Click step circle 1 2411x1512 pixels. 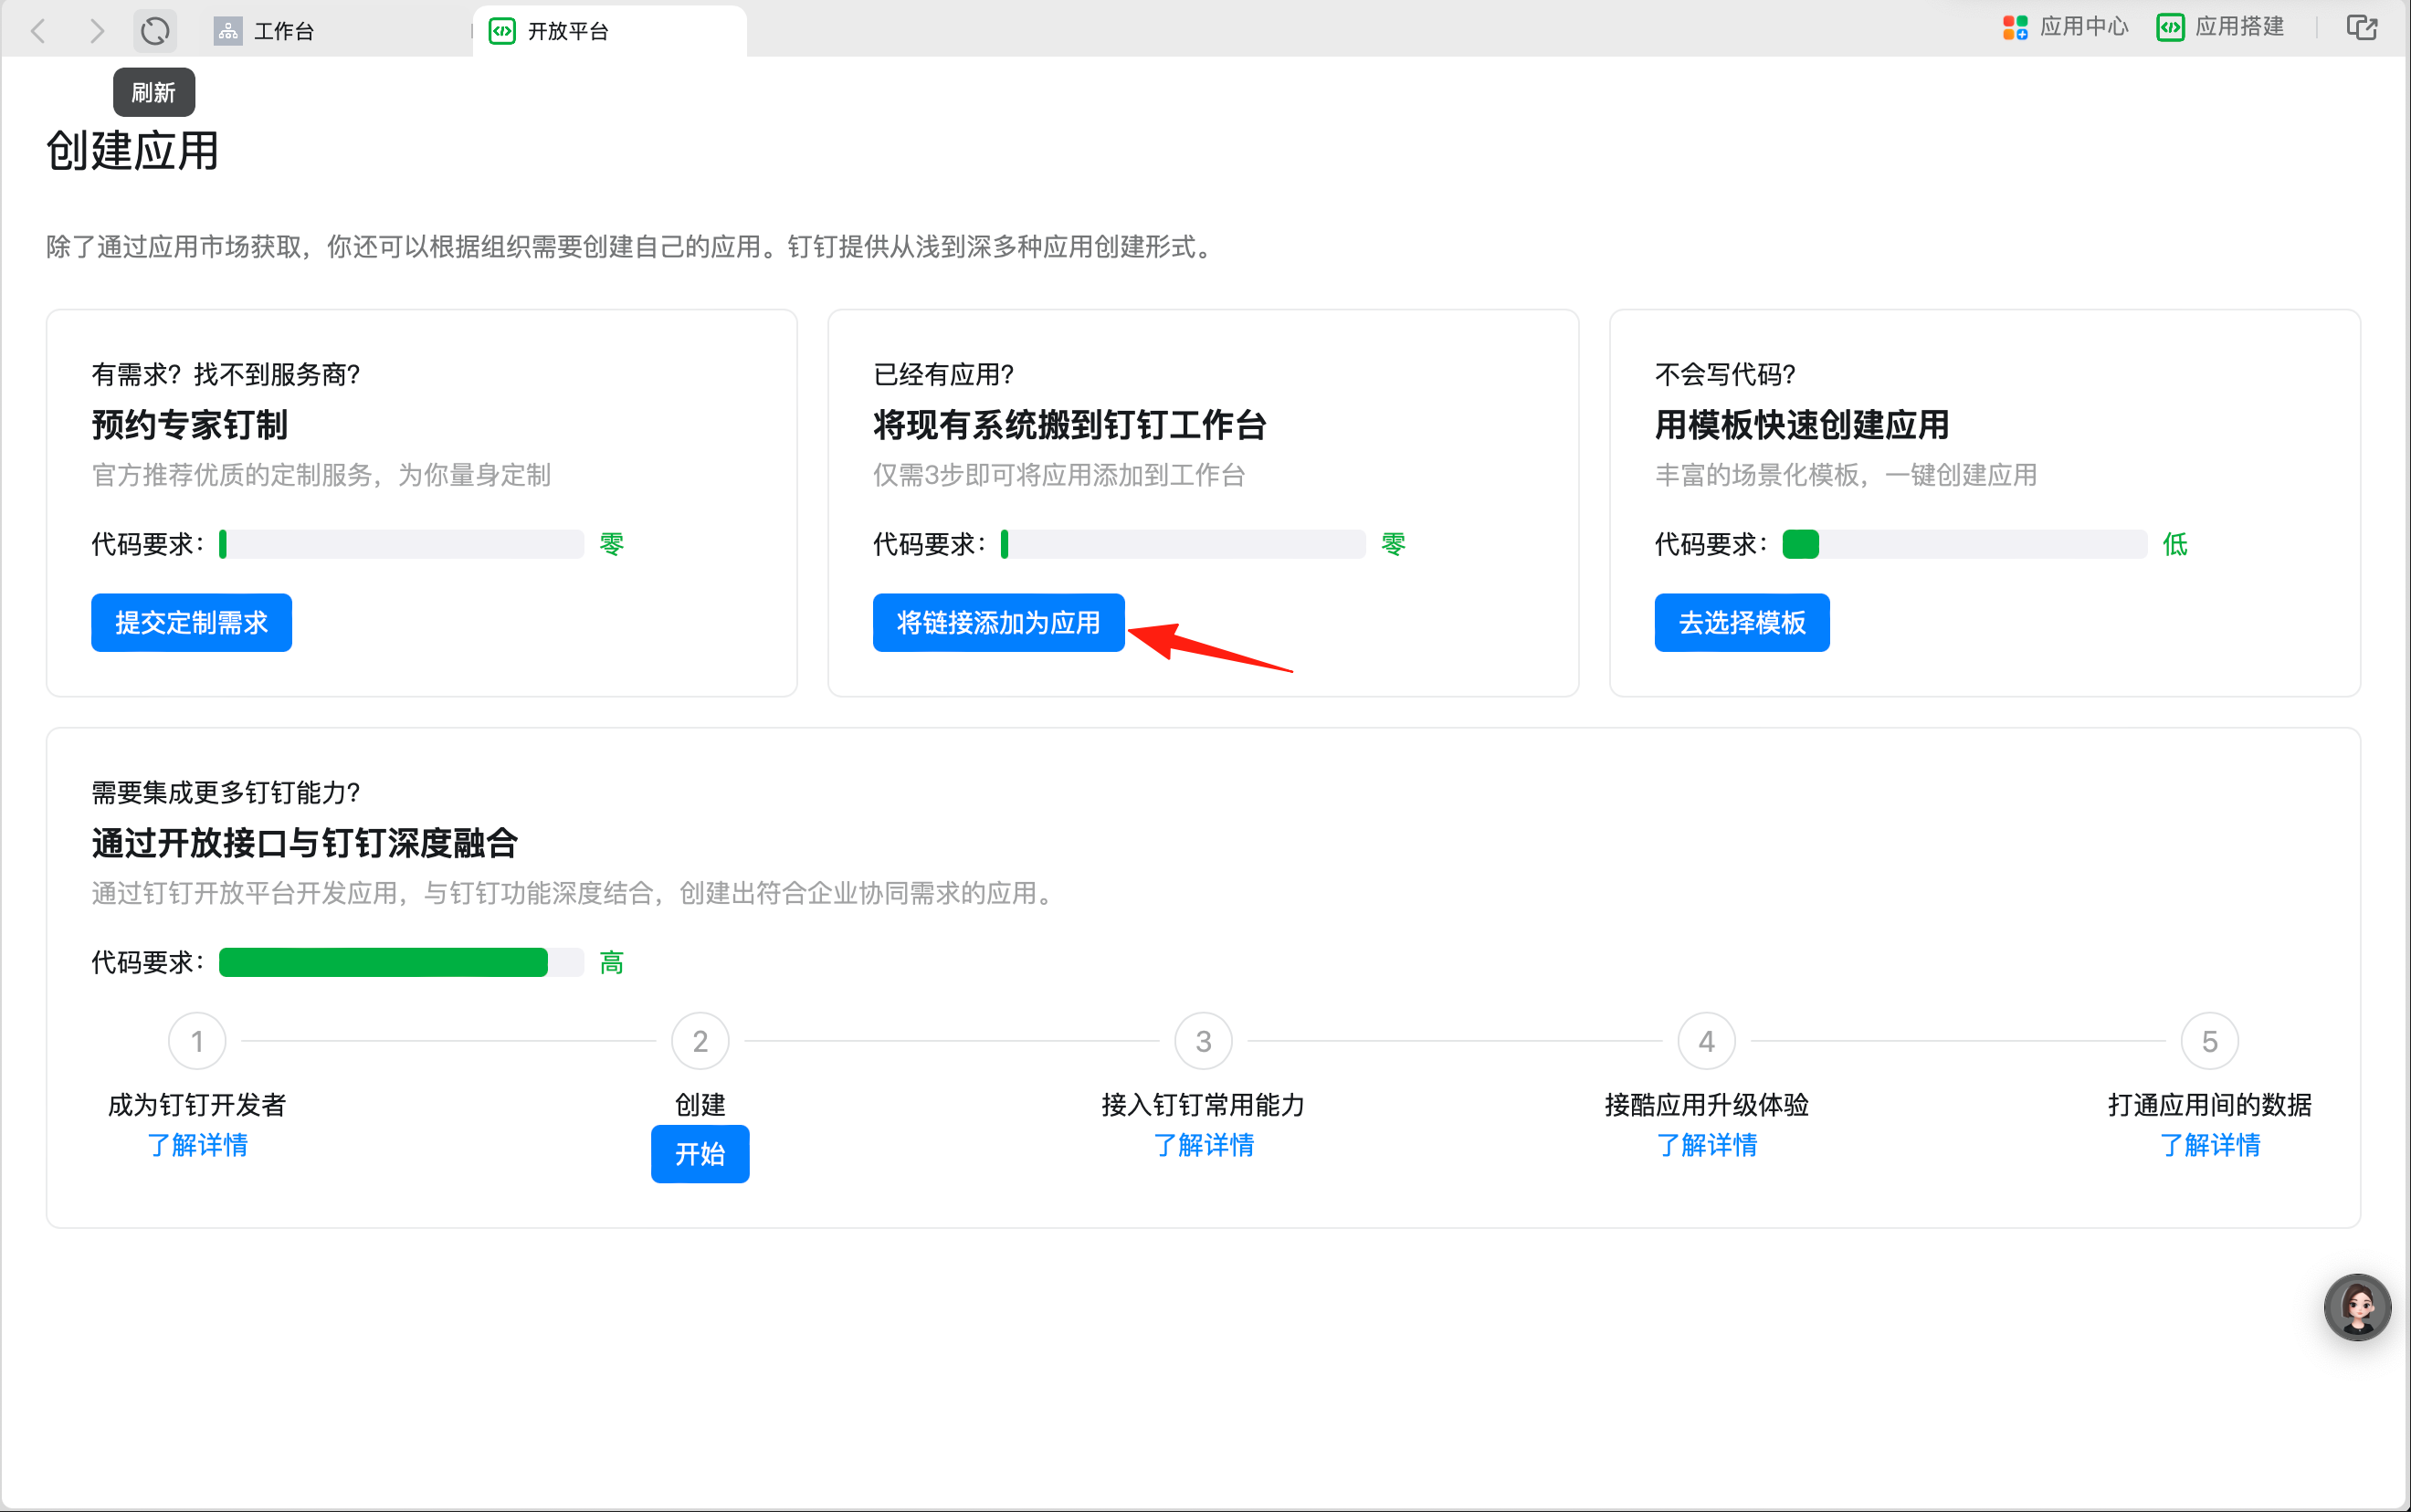(197, 1041)
